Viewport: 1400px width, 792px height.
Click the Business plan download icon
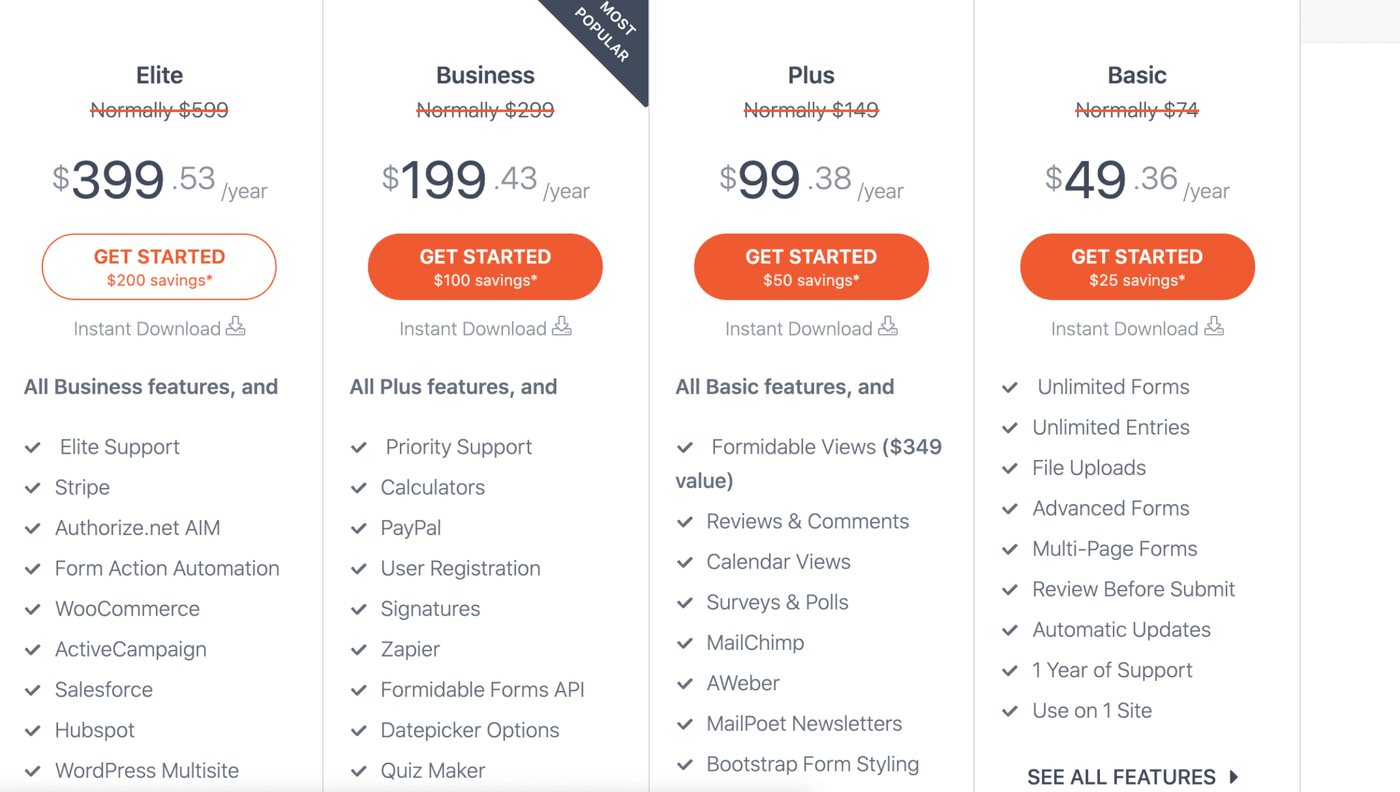pyautogui.click(x=562, y=327)
